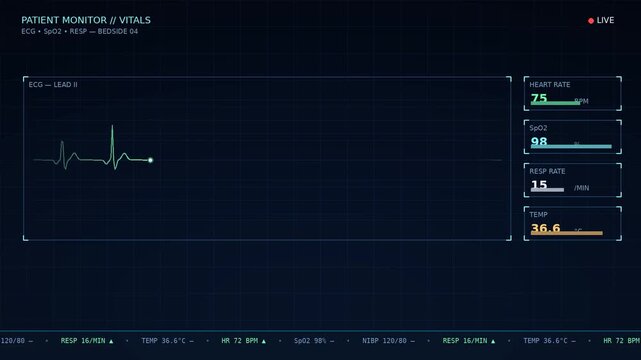Viewport: 641px width, 360px height.
Task: Click the LIVE status label
Action: [605, 20]
